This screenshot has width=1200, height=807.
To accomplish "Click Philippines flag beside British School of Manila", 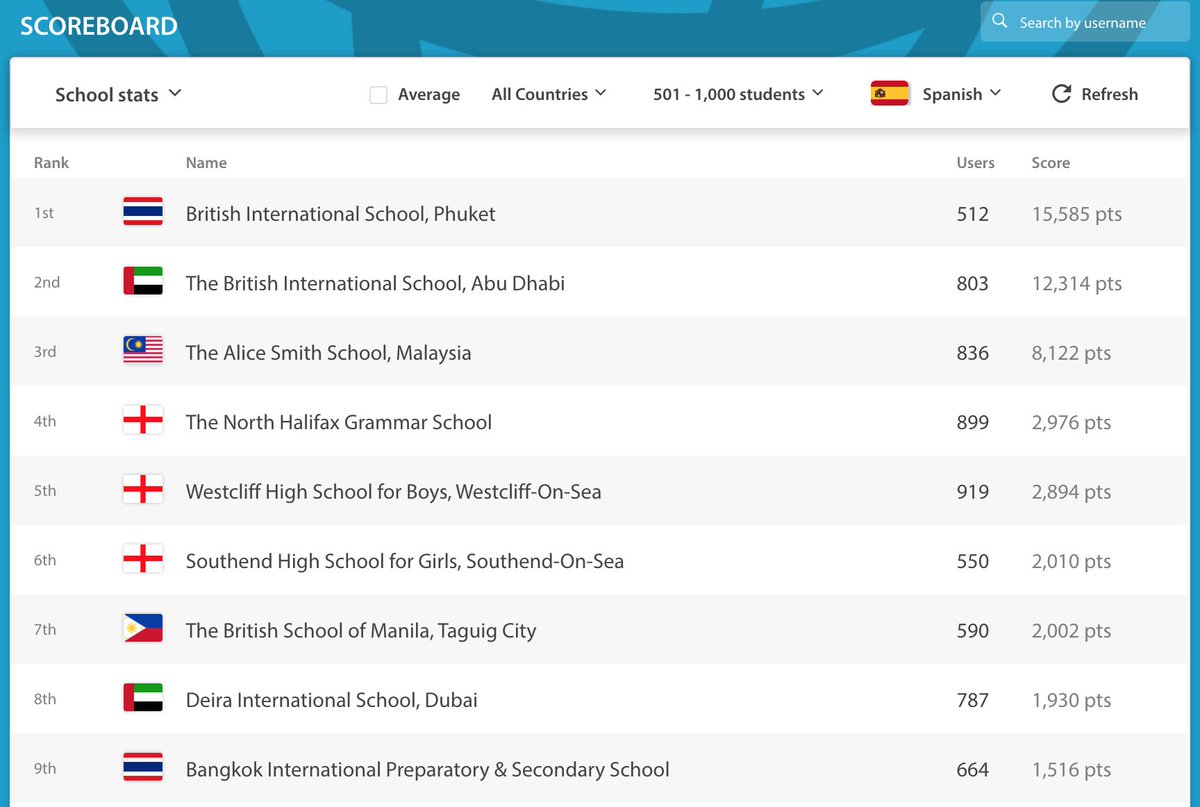I will click(143, 629).
